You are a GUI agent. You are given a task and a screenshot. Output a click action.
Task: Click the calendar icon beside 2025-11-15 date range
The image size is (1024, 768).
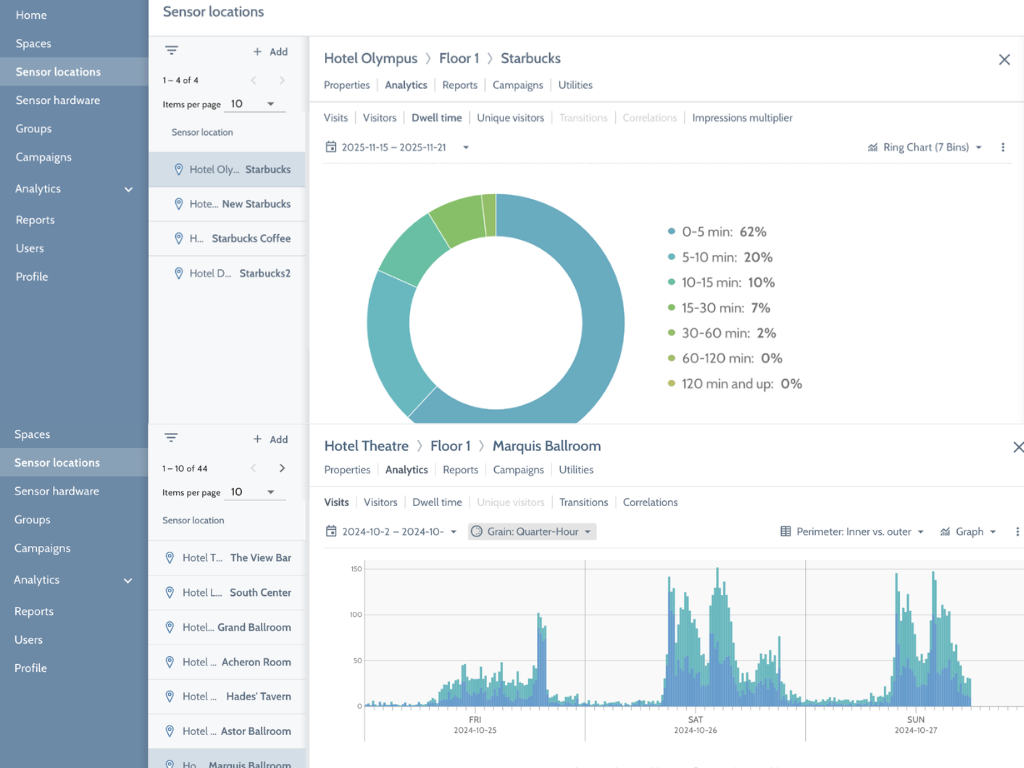(x=331, y=147)
